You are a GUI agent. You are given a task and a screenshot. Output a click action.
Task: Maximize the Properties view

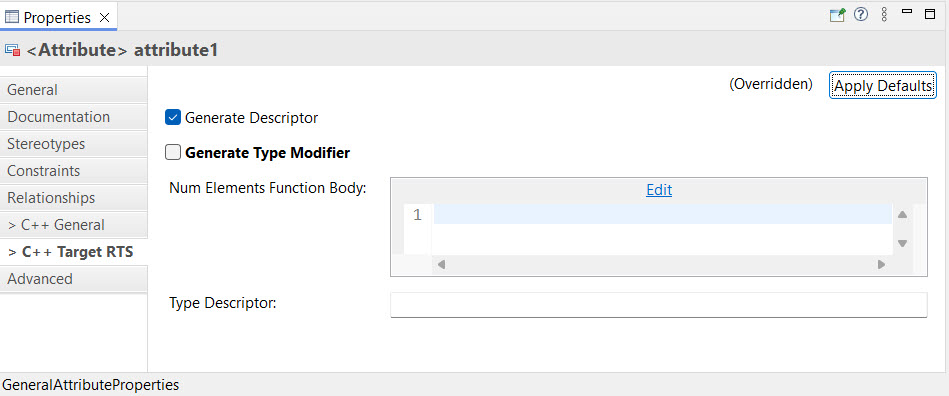(x=930, y=14)
